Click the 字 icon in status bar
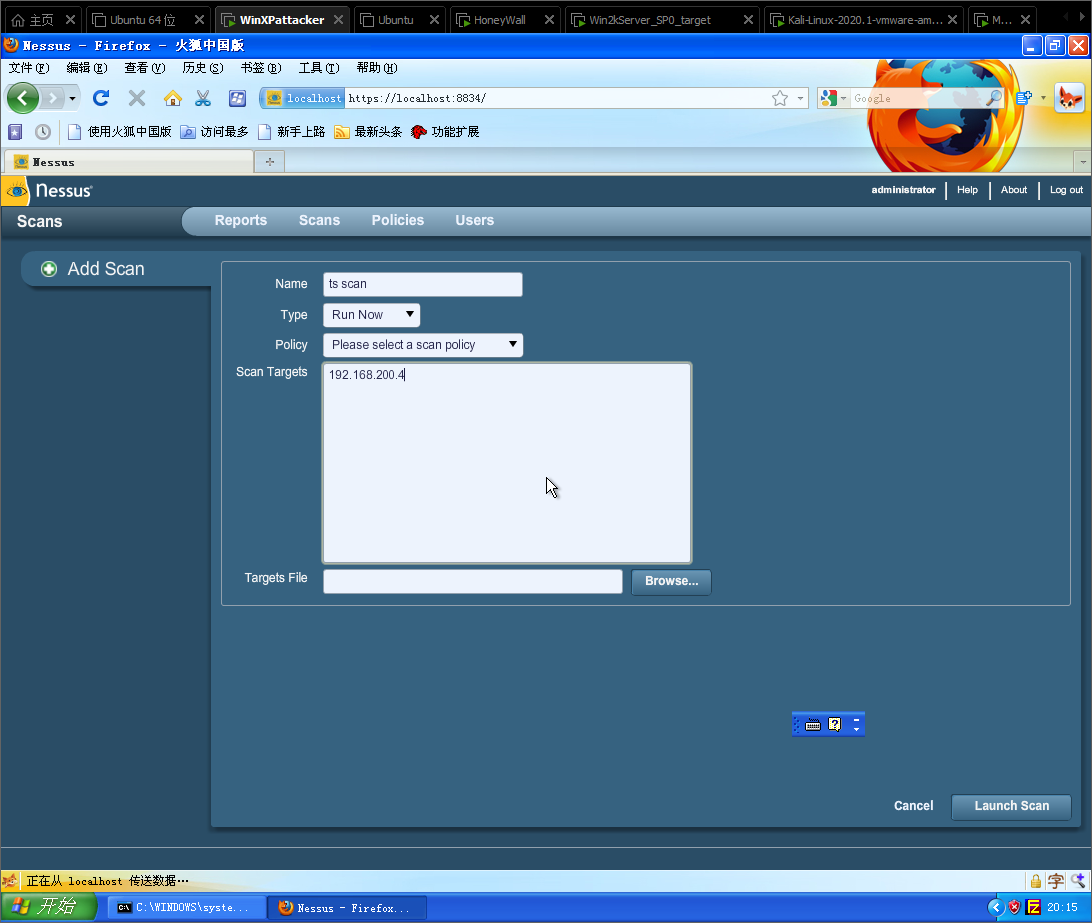1092x923 pixels. click(x=1056, y=881)
